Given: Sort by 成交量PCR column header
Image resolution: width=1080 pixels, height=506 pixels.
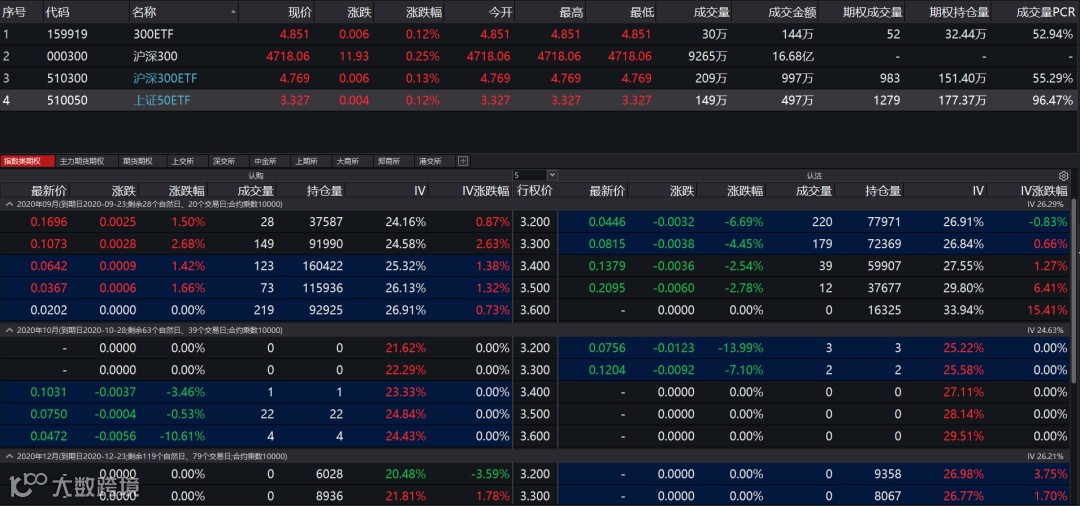Looking at the screenshot, I should [1044, 12].
